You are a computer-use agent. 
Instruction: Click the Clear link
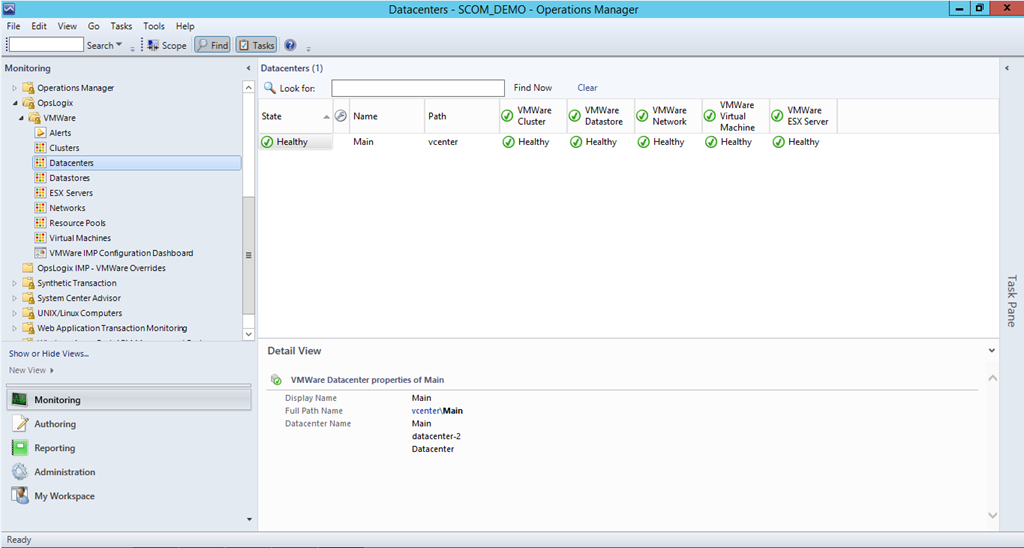(x=587, y=88)
